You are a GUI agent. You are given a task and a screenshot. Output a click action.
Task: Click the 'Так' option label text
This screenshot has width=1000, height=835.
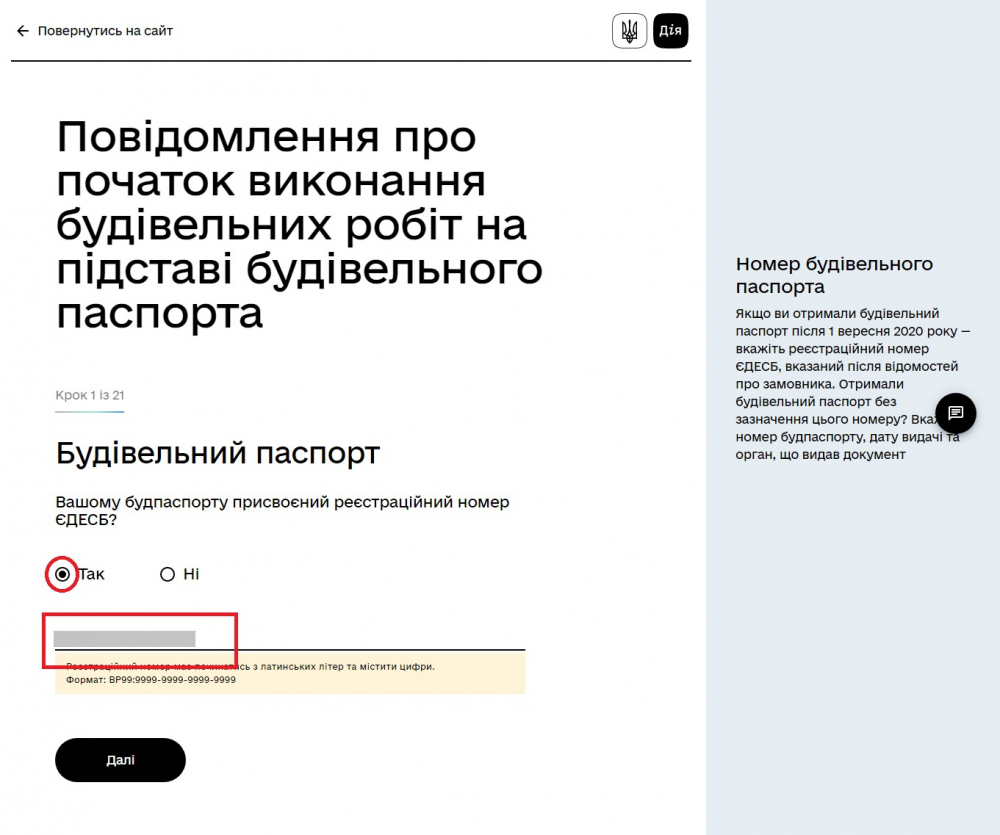click(92, 574)
